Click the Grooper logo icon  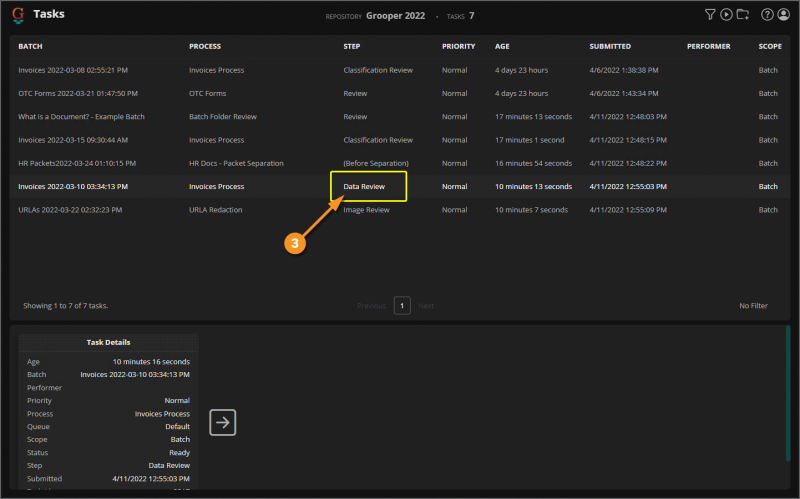(x=18, y=14)
